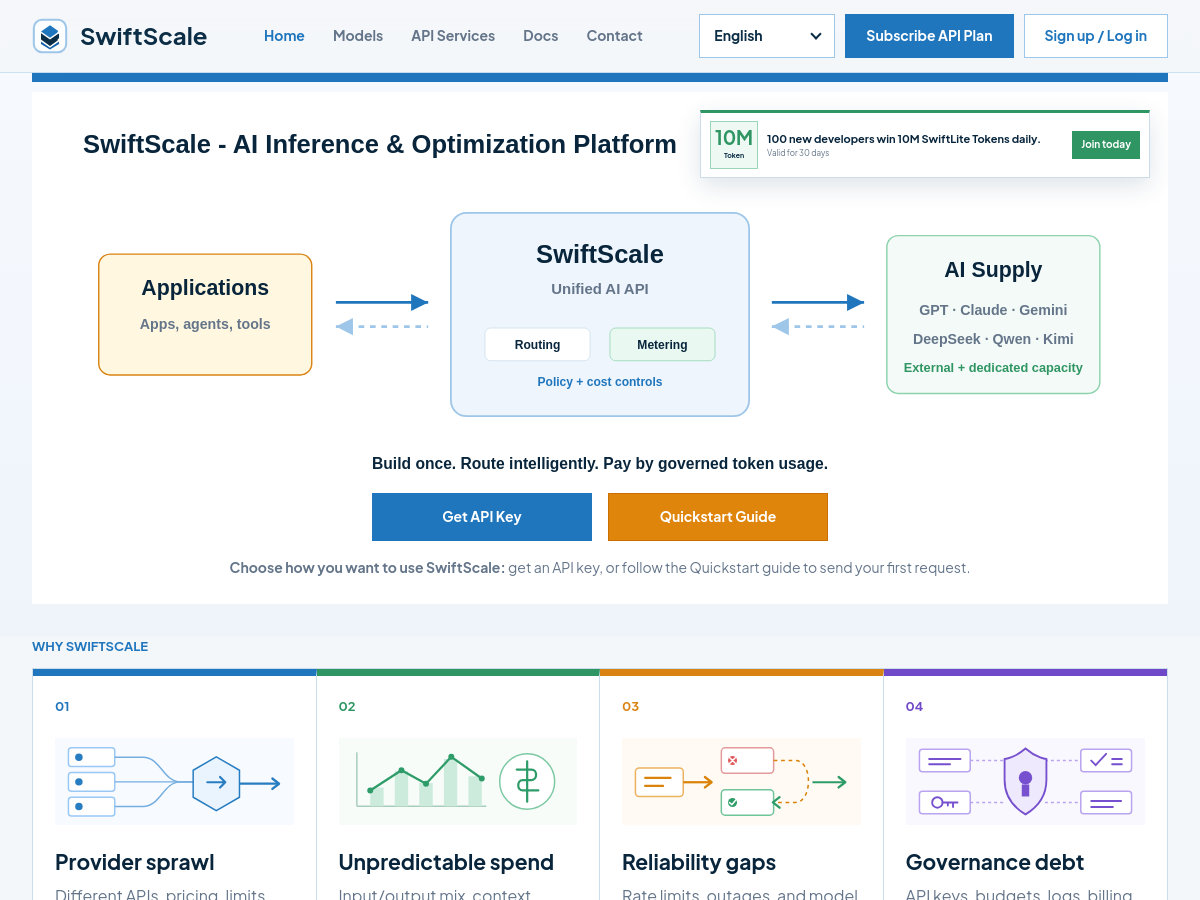Click the Routing chip in diagram
1200x900 pixels.
pos(538,344)
